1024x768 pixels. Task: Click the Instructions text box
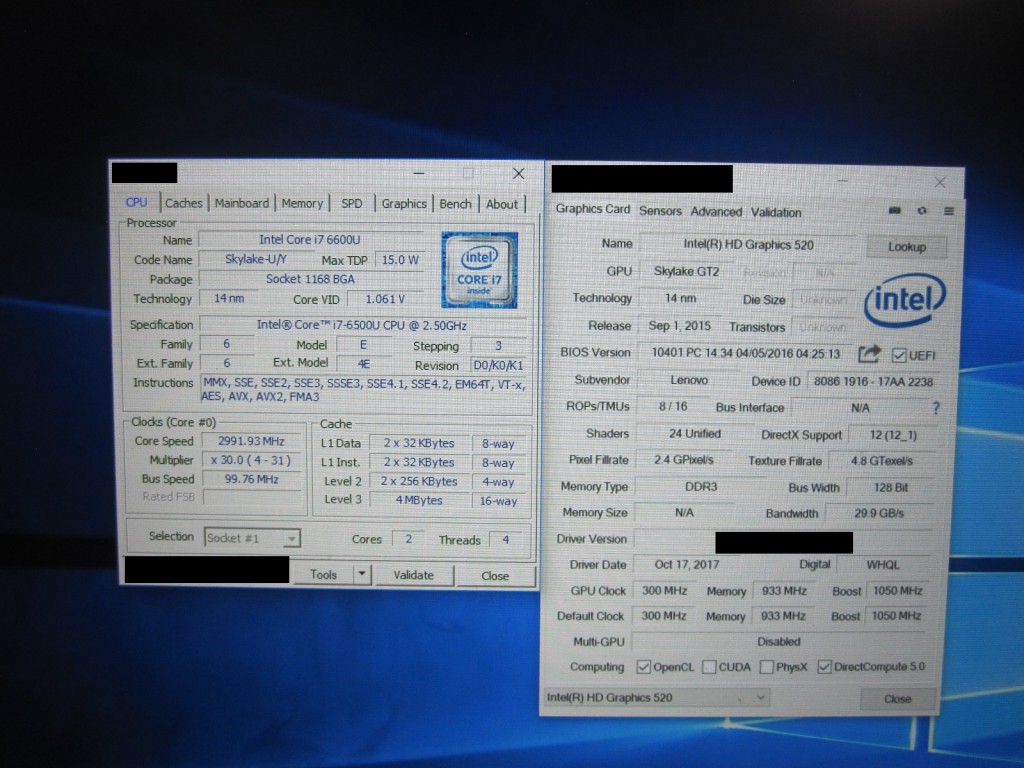pyautogui.click(x=363, y=390)
